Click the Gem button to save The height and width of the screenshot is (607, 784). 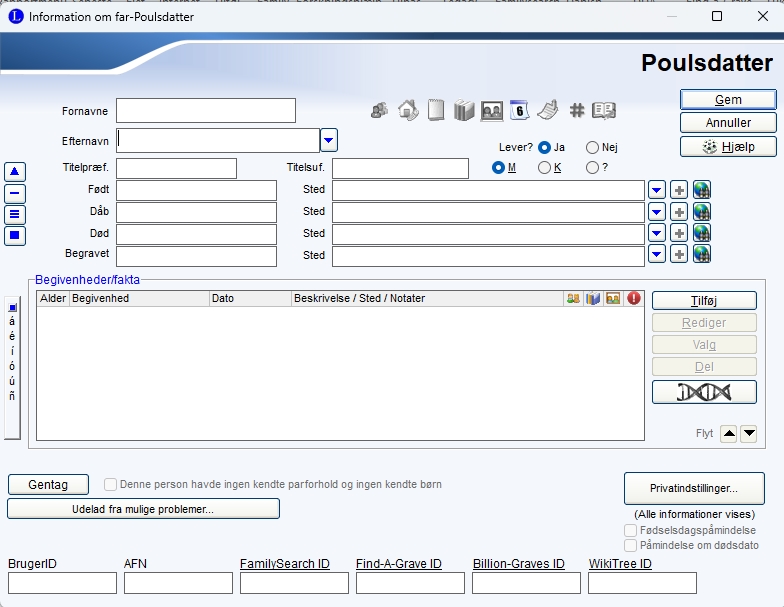point(728,100)
